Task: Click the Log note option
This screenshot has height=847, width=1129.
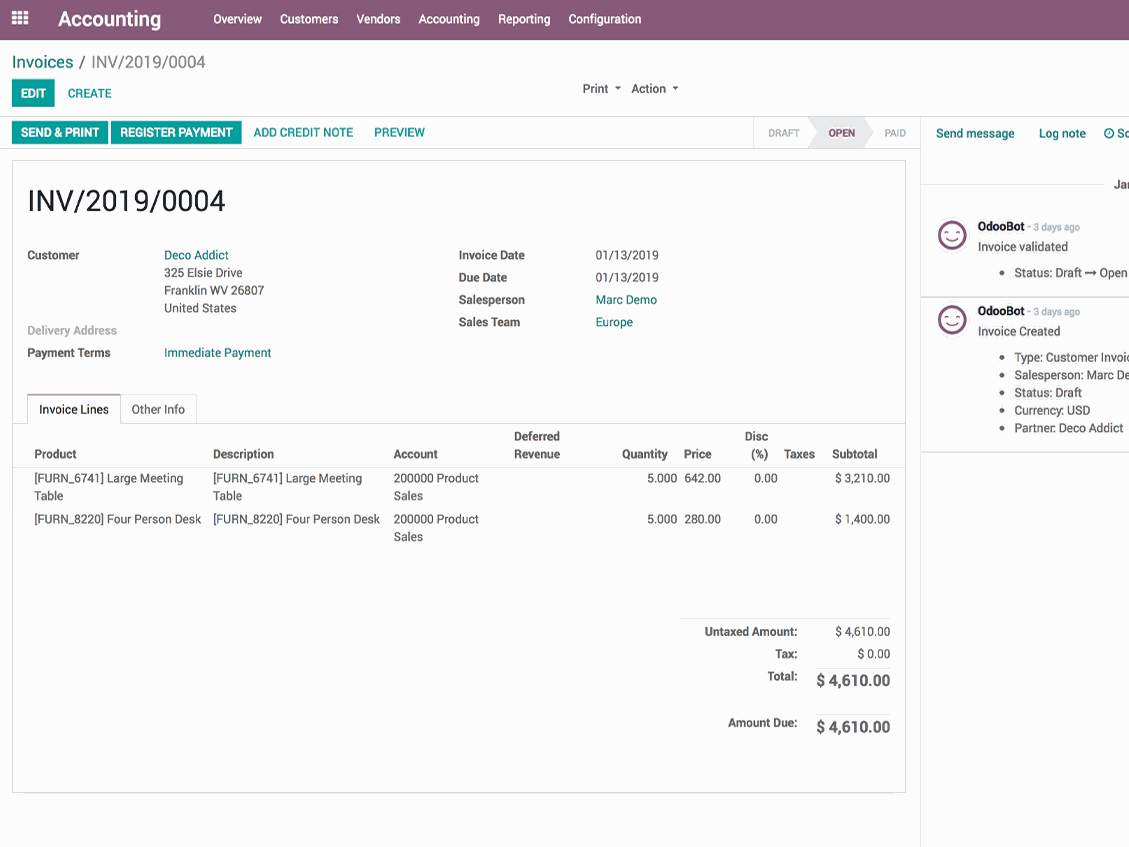Action: coord(1061,133)
